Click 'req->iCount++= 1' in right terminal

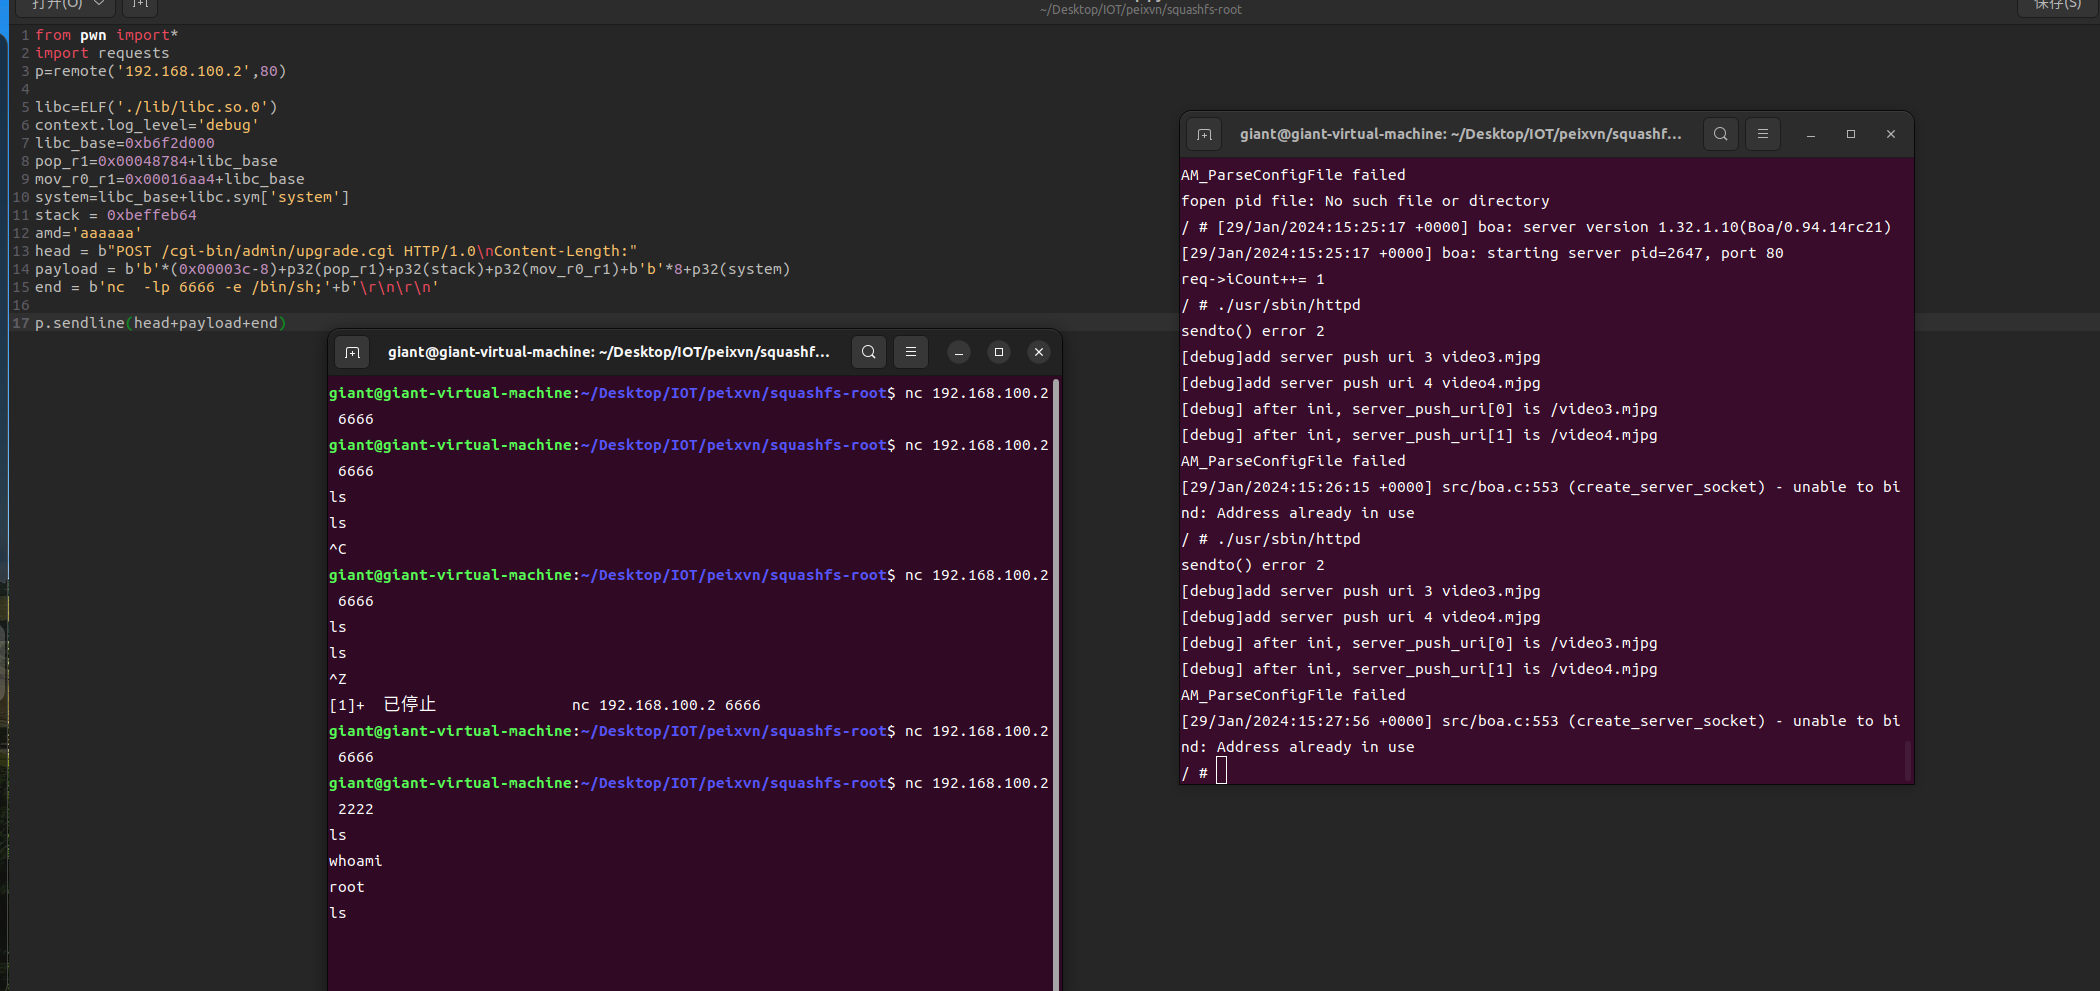click(x=1252, y=279)
